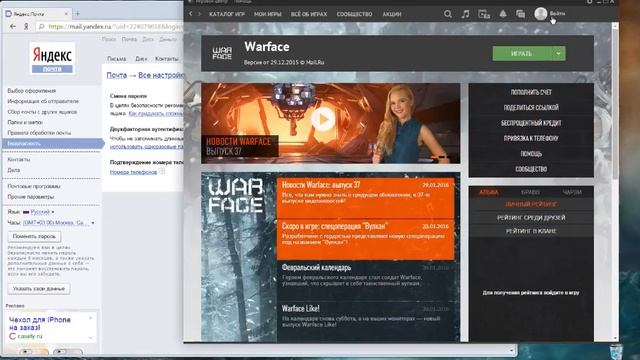Viewport: 640px width, 360px height.
Task: Click the user avatar icon
Action: click(x=541, y=14)
